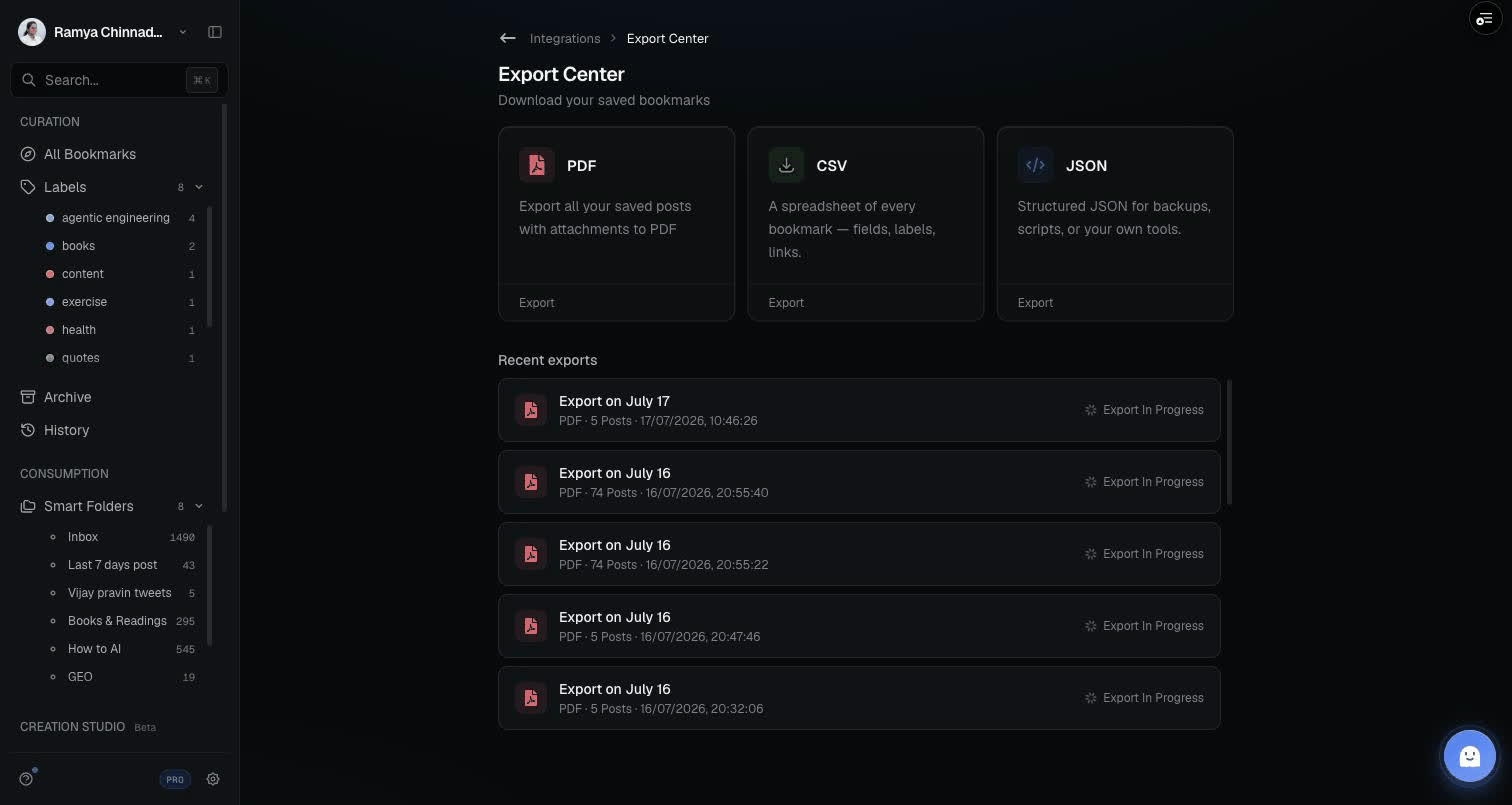Click the books label blue dot
This screenshot has height=805, width=1512.
coord(50,246)
